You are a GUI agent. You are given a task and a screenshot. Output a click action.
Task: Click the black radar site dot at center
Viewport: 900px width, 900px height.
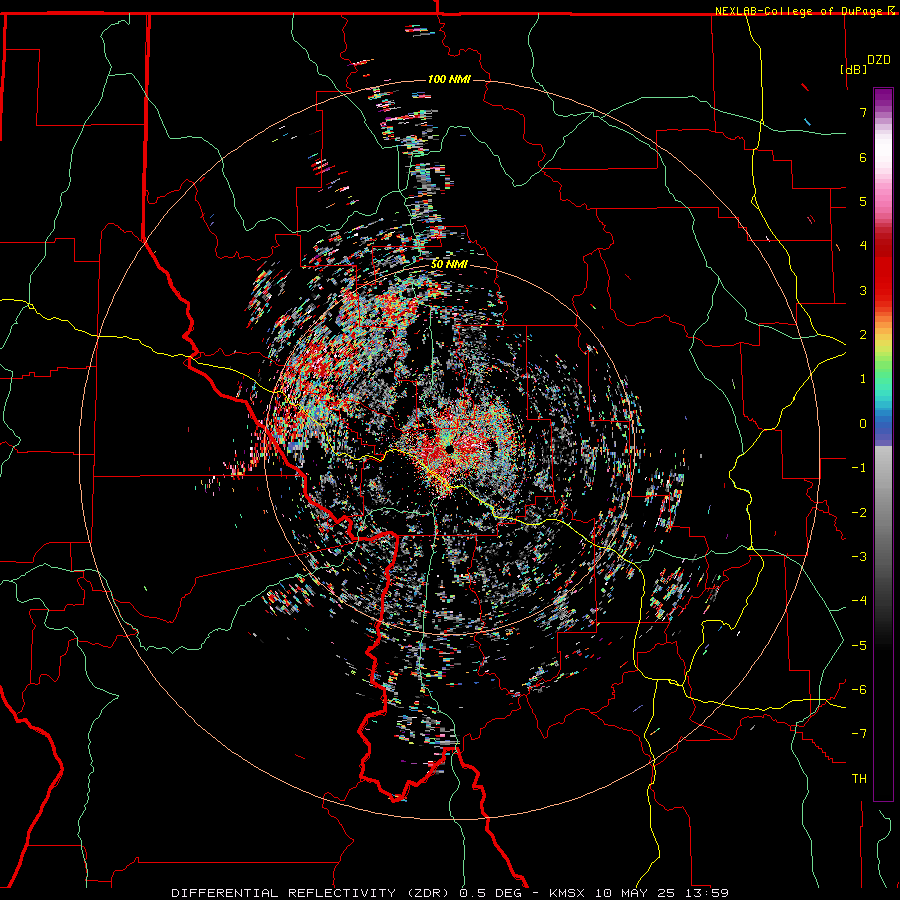pyautogui.click(x=449, y=448)
